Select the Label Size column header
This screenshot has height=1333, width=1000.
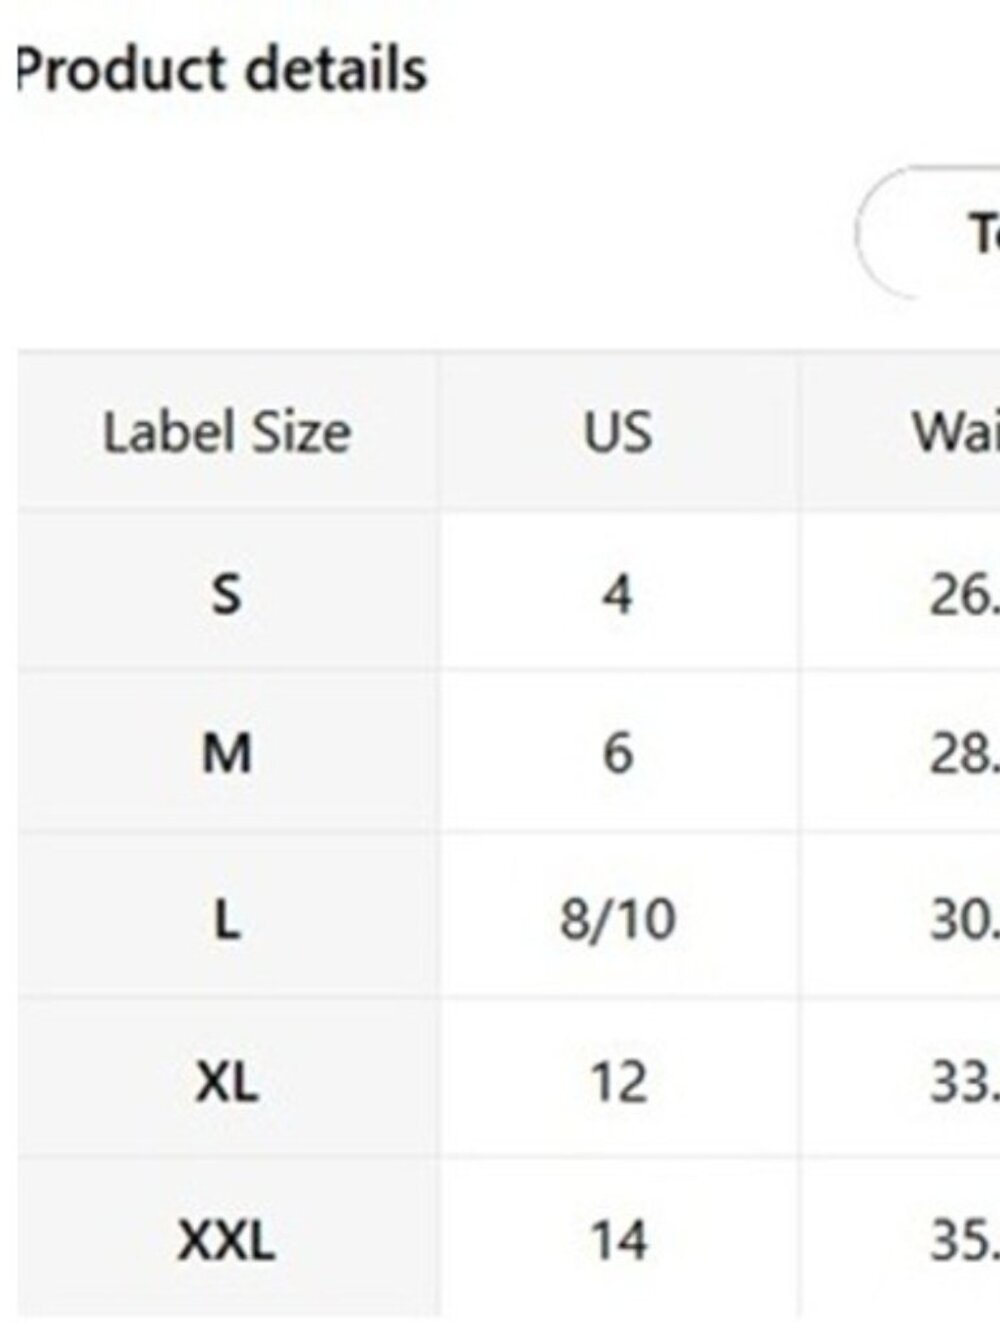(x=227, y=432)
